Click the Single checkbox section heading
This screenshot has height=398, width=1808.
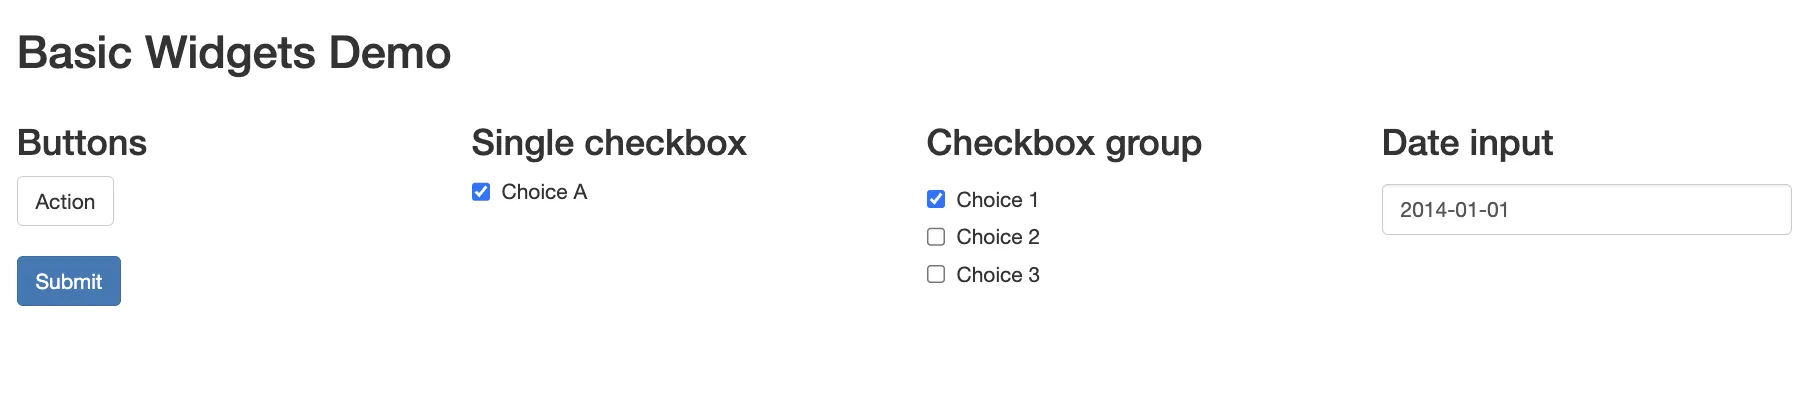(609, 143)
